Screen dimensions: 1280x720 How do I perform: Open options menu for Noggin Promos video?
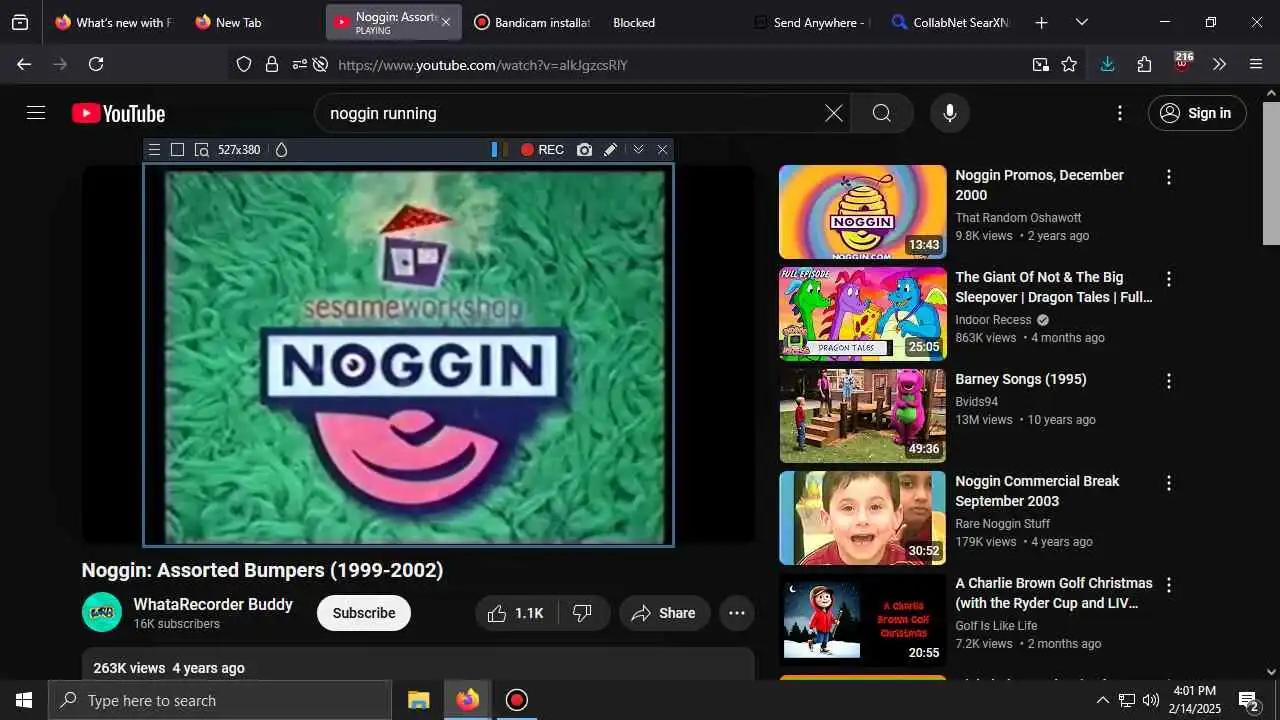(x=1168, y=177)
